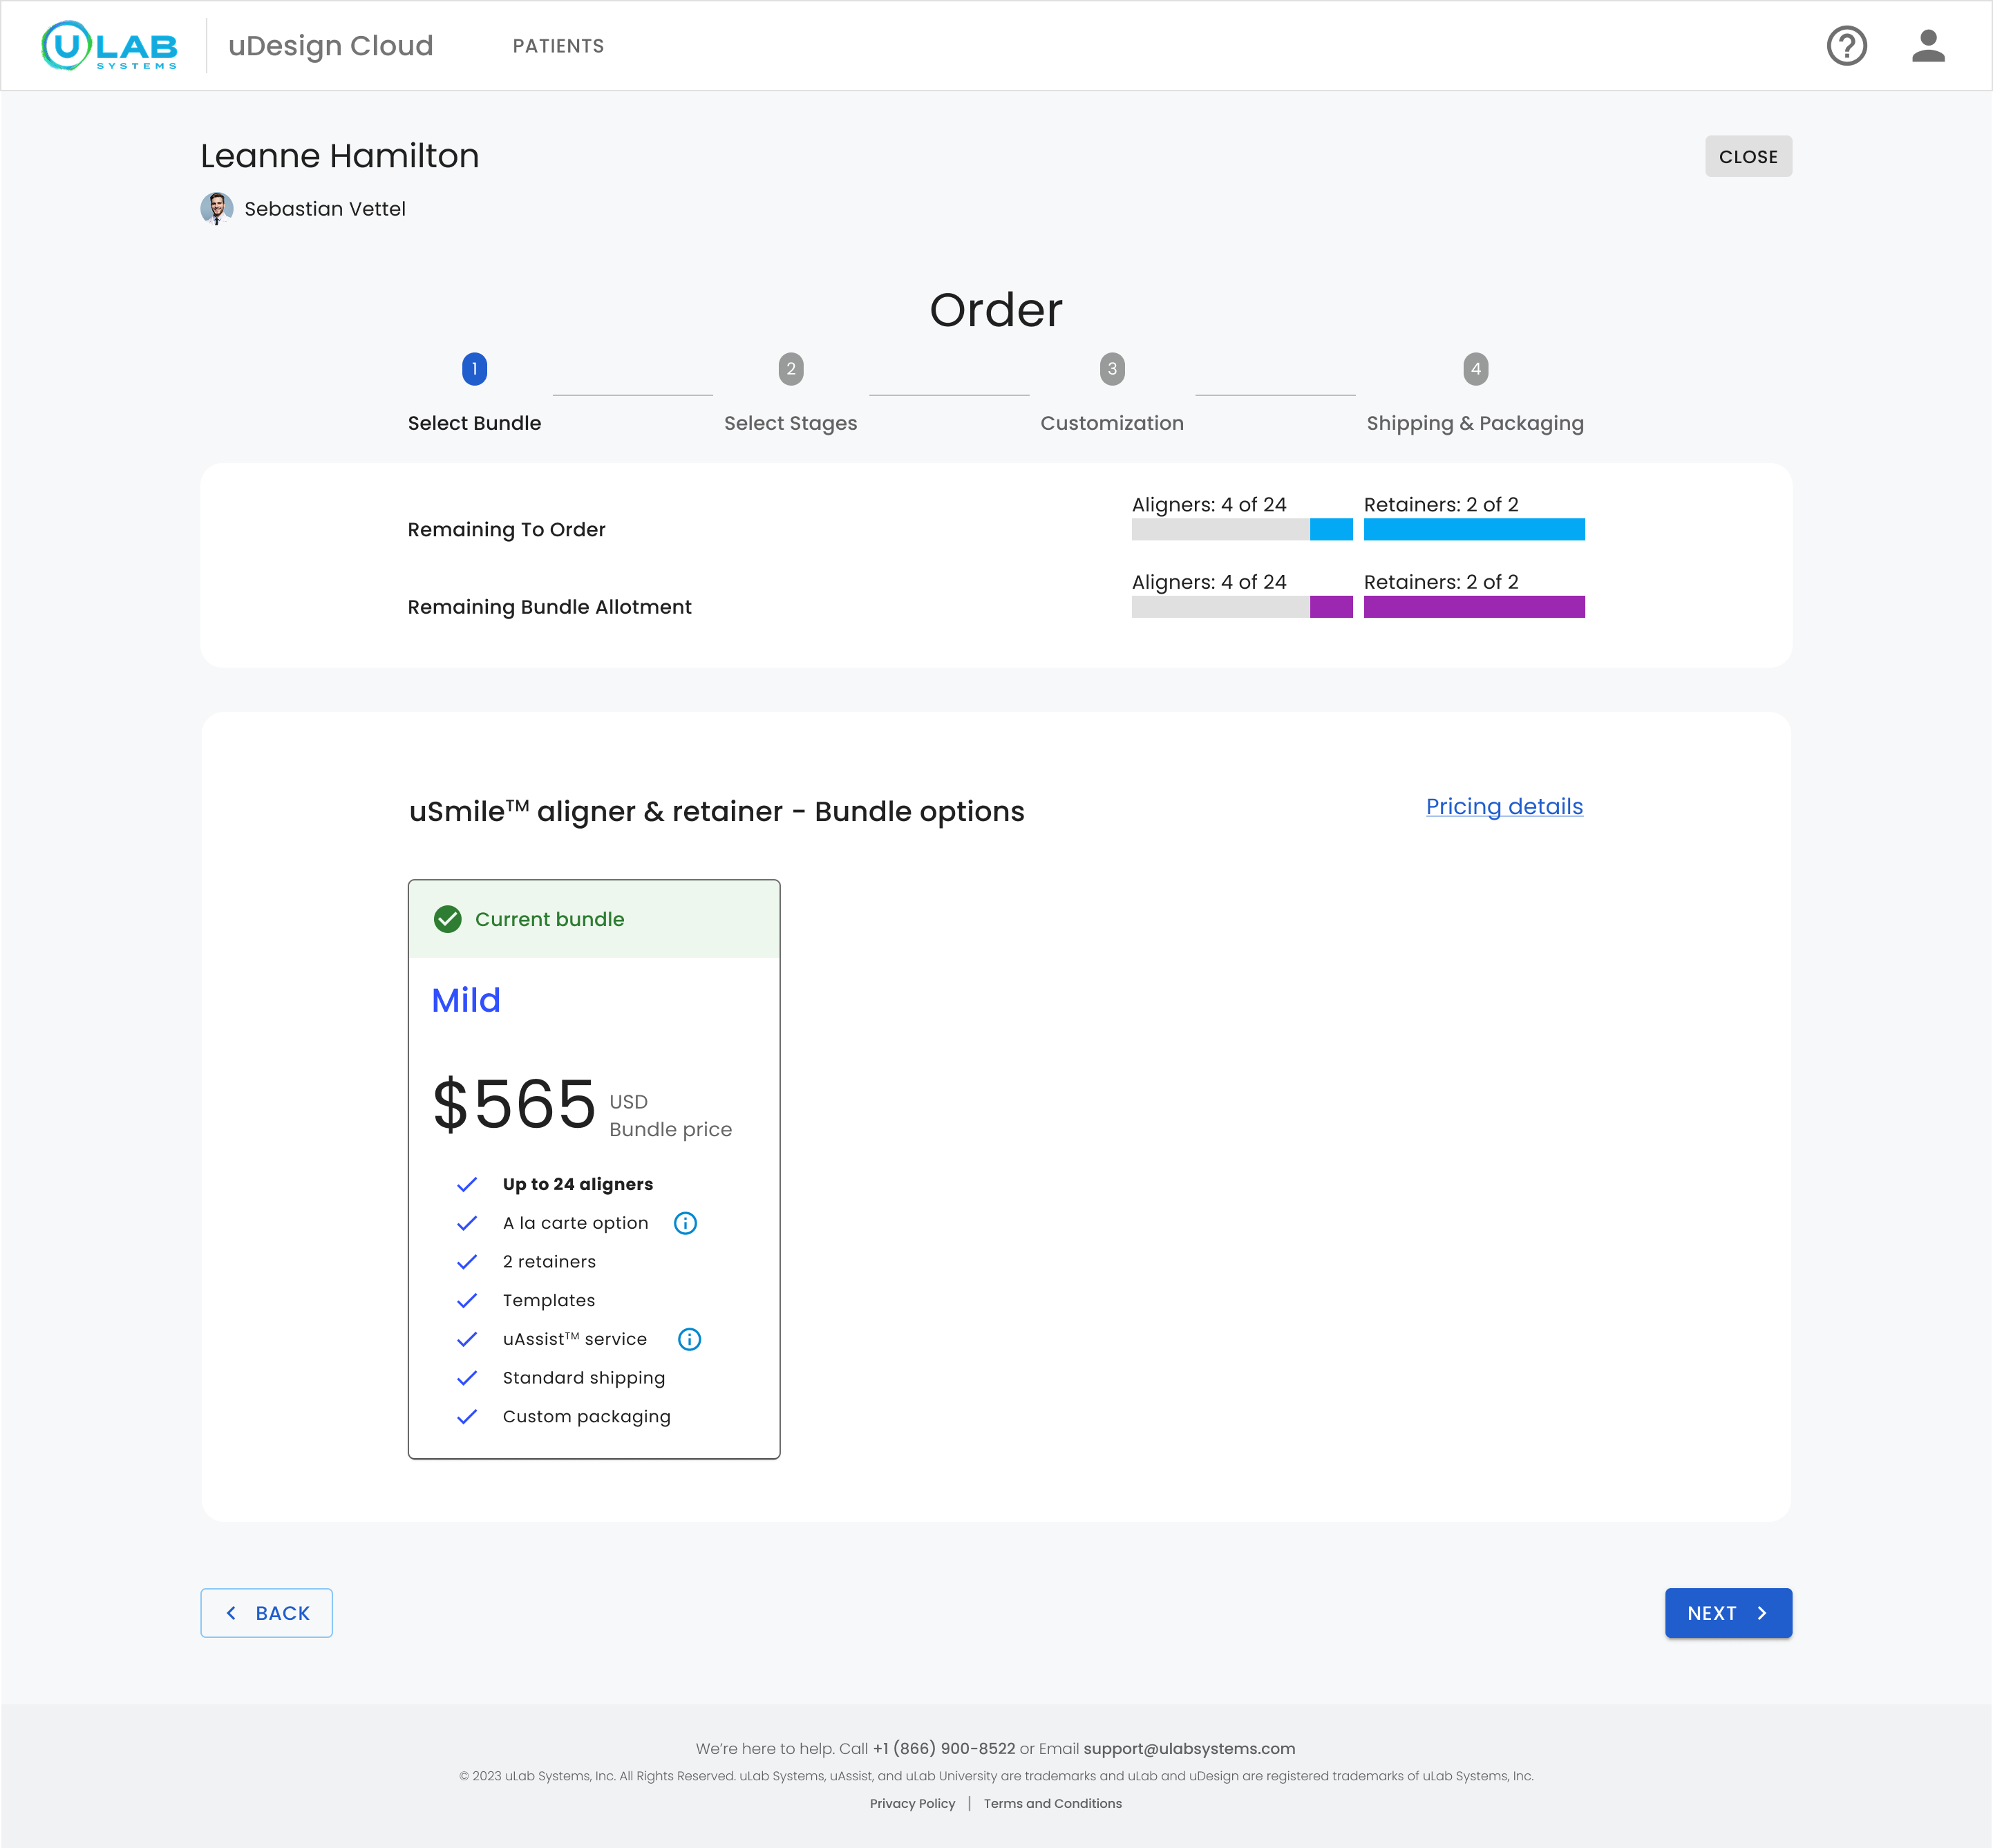Open the user account profile icon

(x=1928, y=46)
